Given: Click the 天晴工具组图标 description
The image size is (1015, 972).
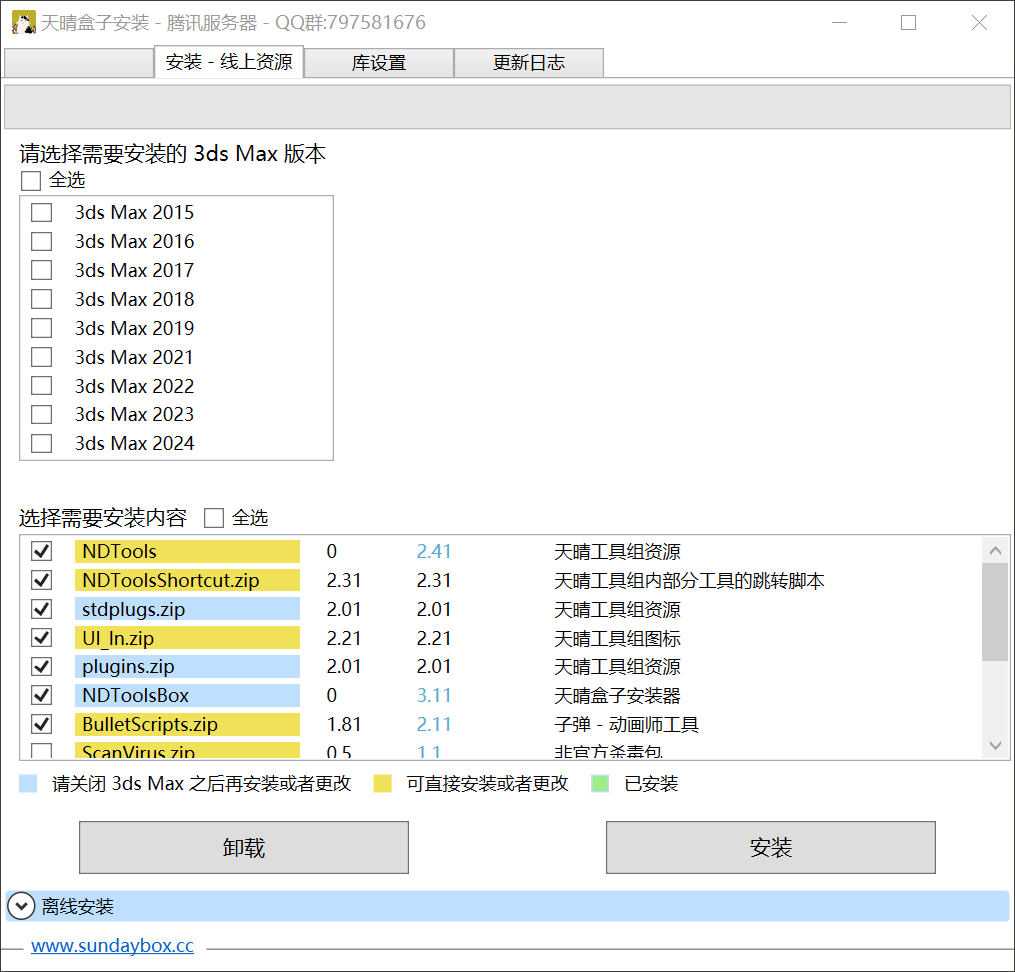Looking at the screenshot, I should [618, 639].
